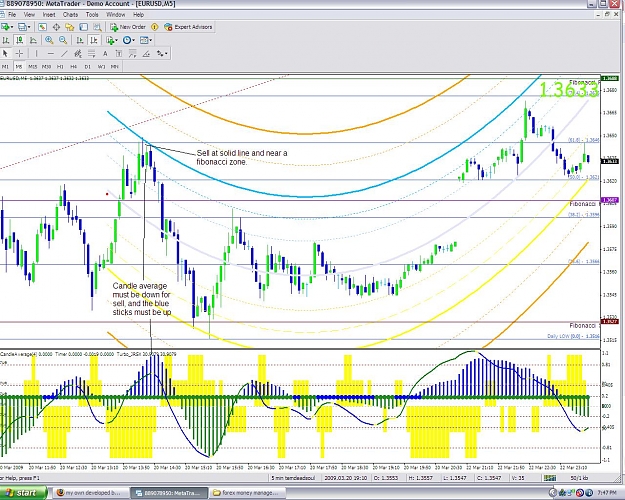Select the M5 timeframe button
Image resolution: width=625 pixels, height=500 pixels.
[19, 67]
